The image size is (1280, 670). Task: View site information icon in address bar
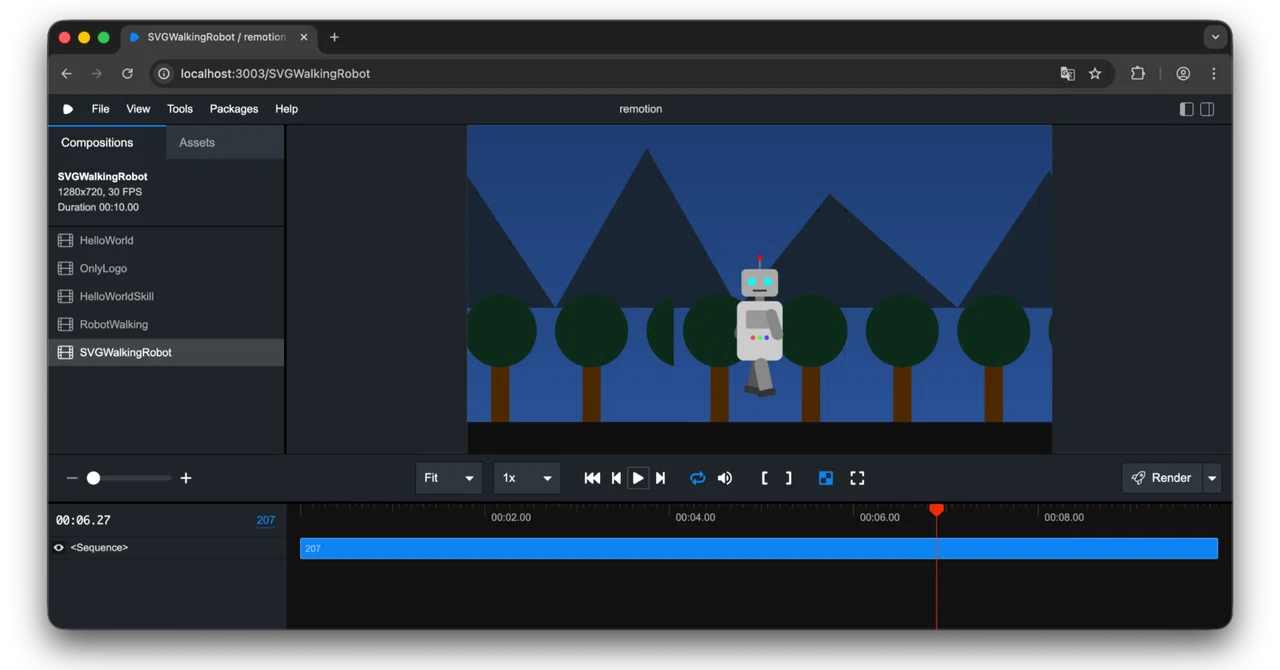[164, 73]
